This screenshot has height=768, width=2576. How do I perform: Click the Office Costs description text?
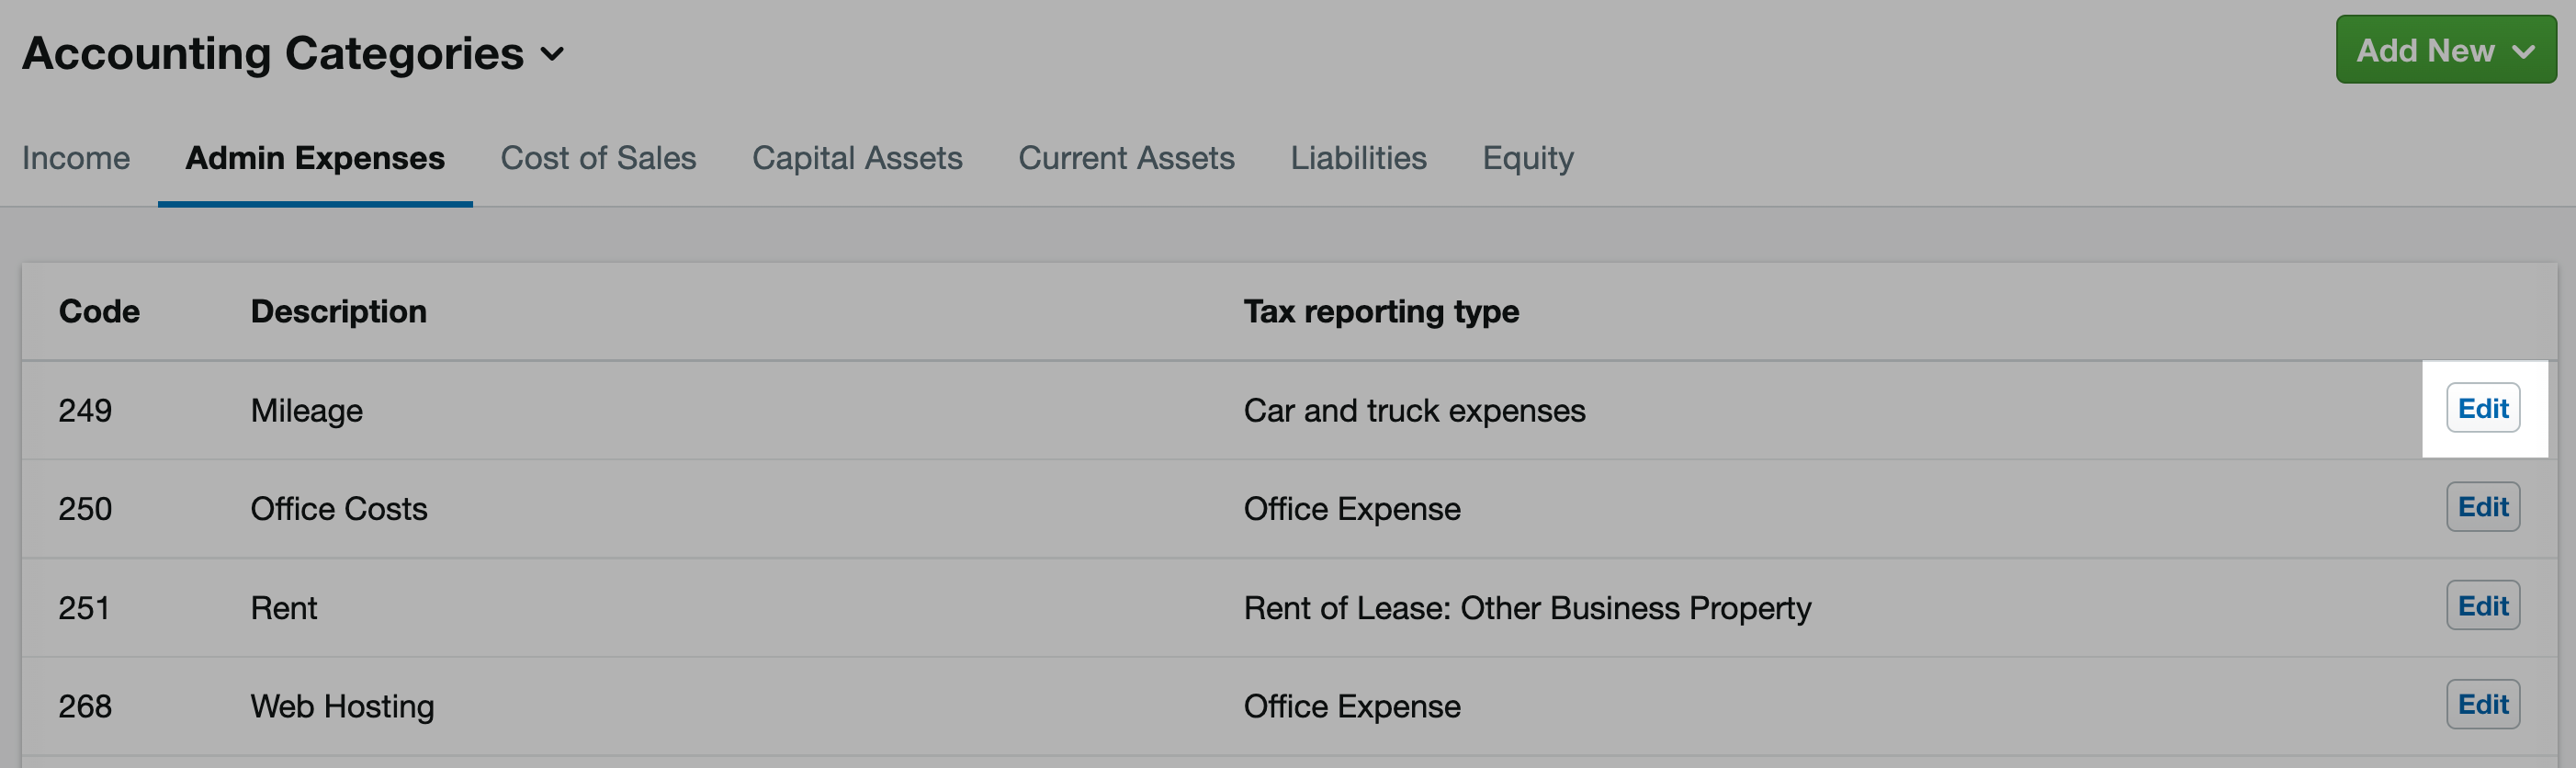338,509
